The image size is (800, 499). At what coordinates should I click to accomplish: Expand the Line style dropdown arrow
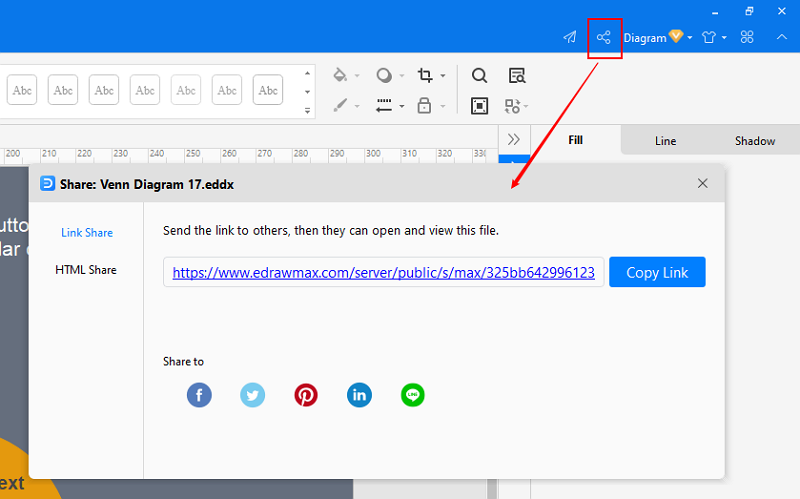click(x=402, y=106)
